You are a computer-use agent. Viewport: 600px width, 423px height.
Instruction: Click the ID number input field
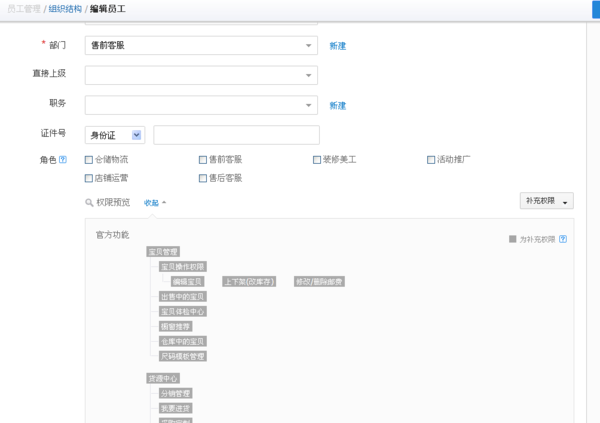tap(236, 135)
